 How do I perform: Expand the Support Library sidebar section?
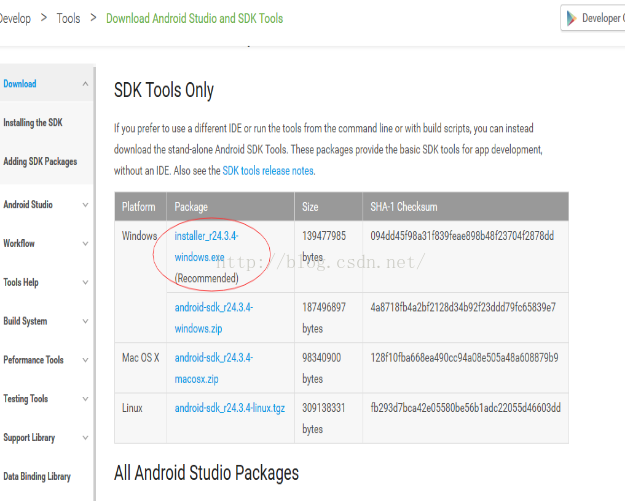coord(86,438)
